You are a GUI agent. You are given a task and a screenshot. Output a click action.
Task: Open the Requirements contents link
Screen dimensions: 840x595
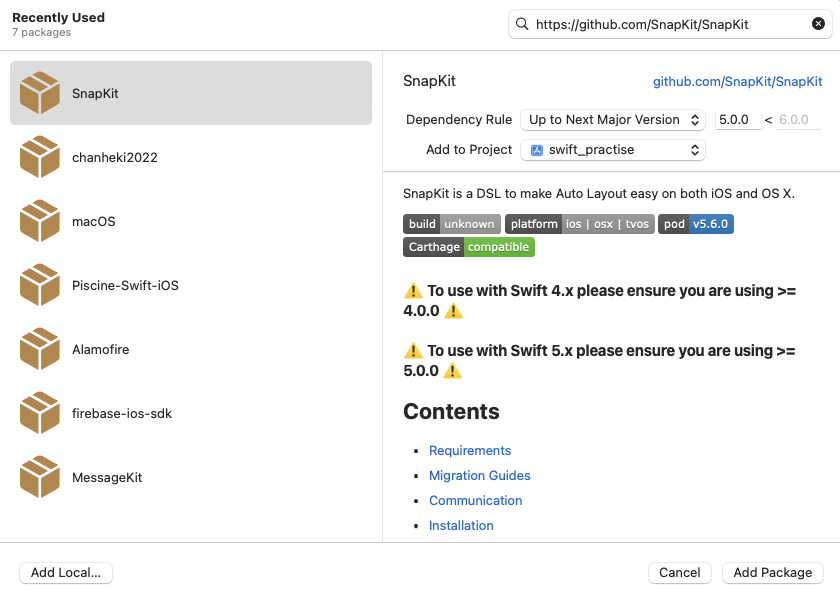(x=470, y=450)
